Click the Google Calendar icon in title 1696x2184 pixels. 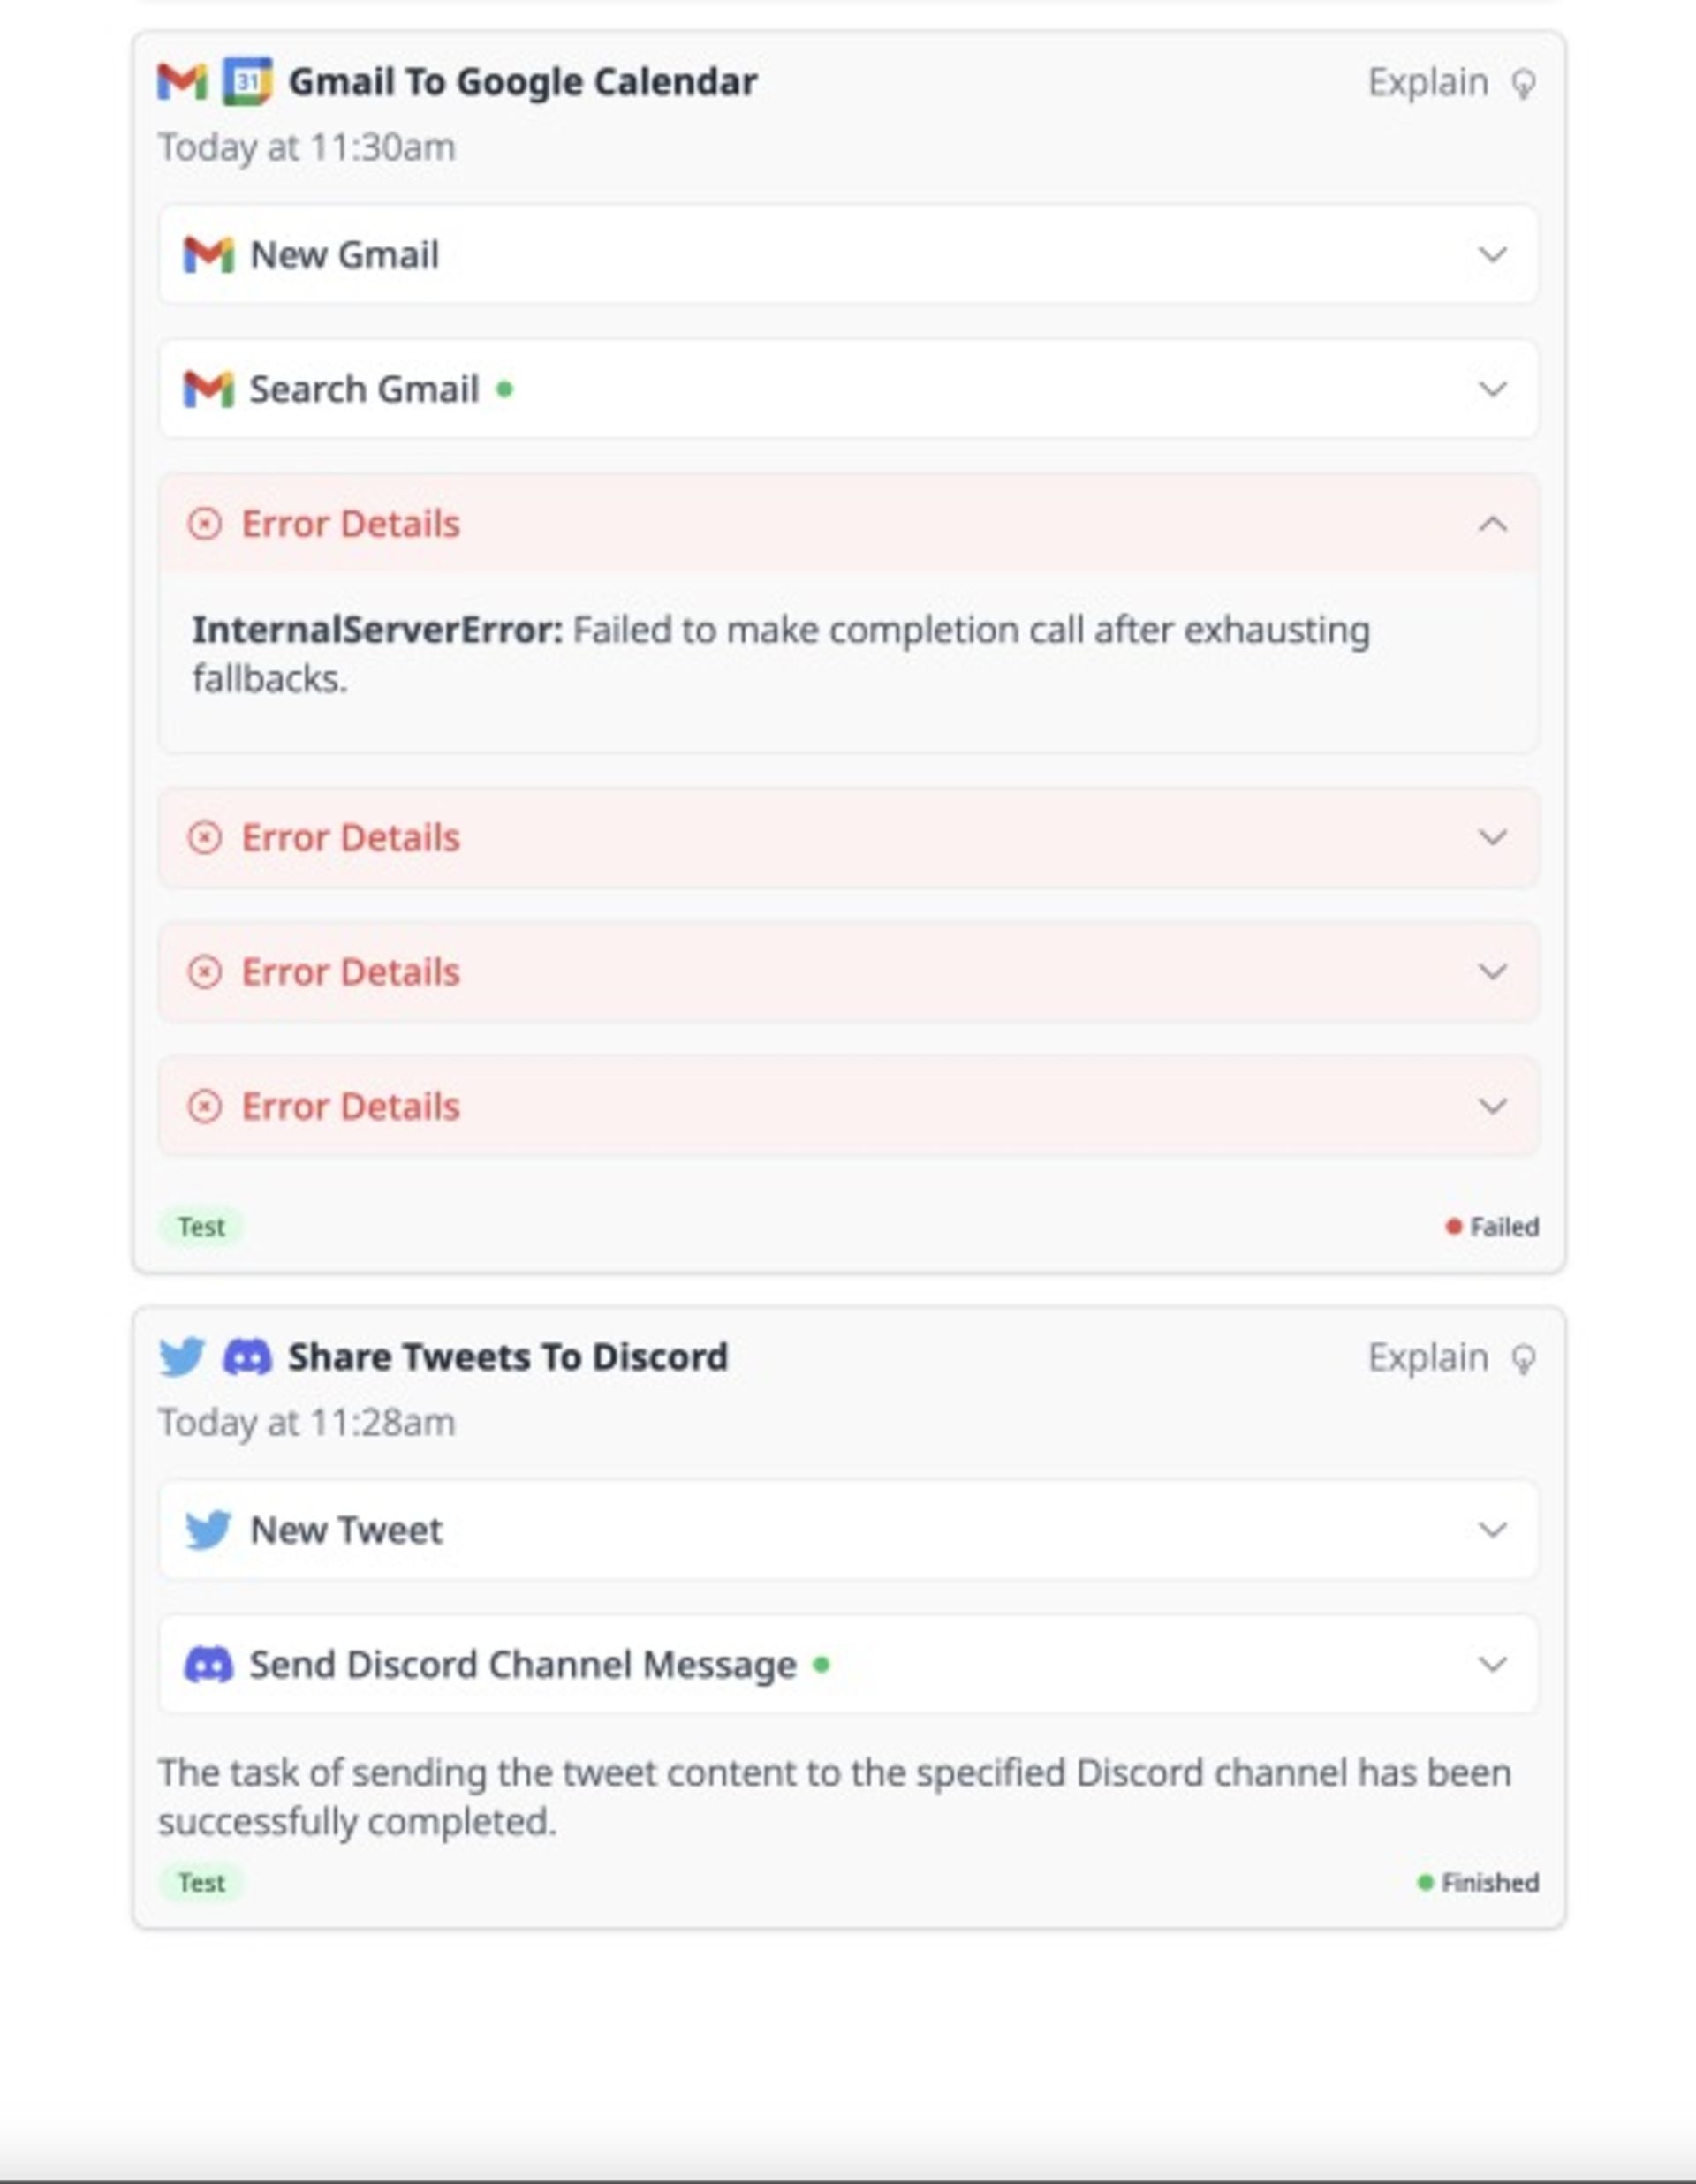pos(247,82)
